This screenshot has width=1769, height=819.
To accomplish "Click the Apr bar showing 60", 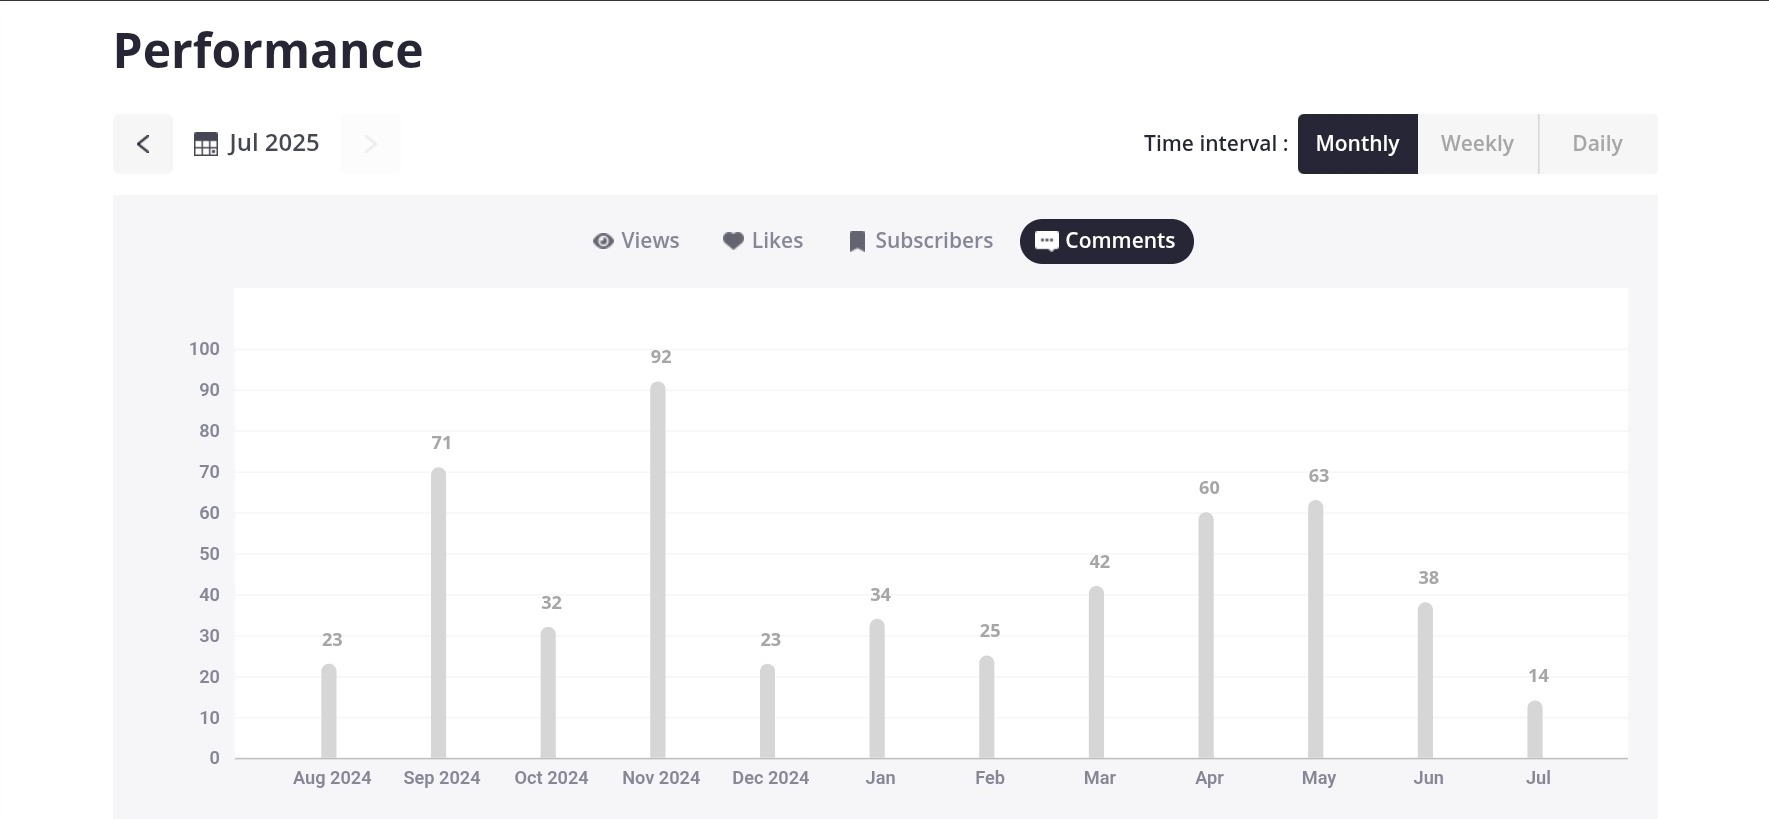I will click(x=1206, y=635).
